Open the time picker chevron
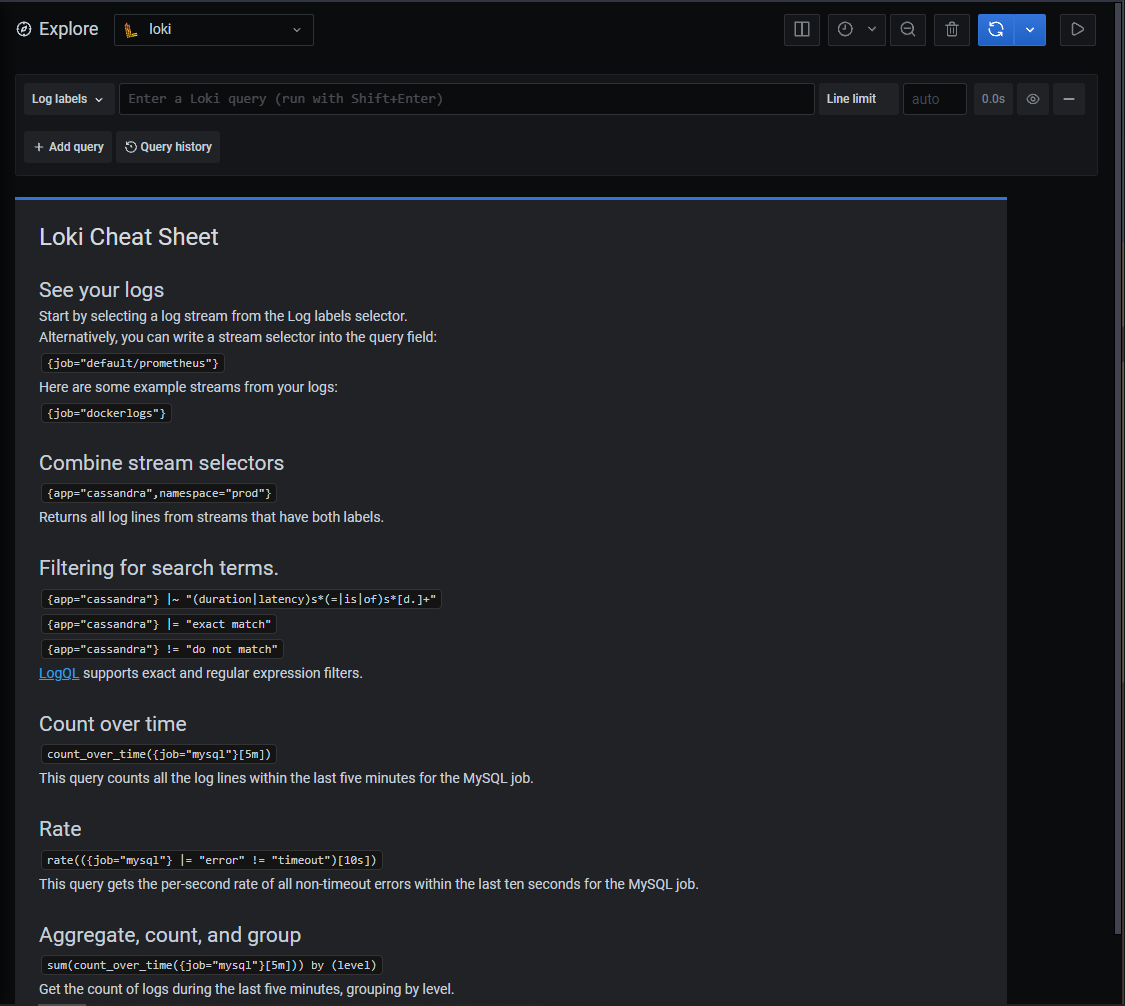Image resolution: width=1125 pixels, height=1006 pixels. point(872,29)
